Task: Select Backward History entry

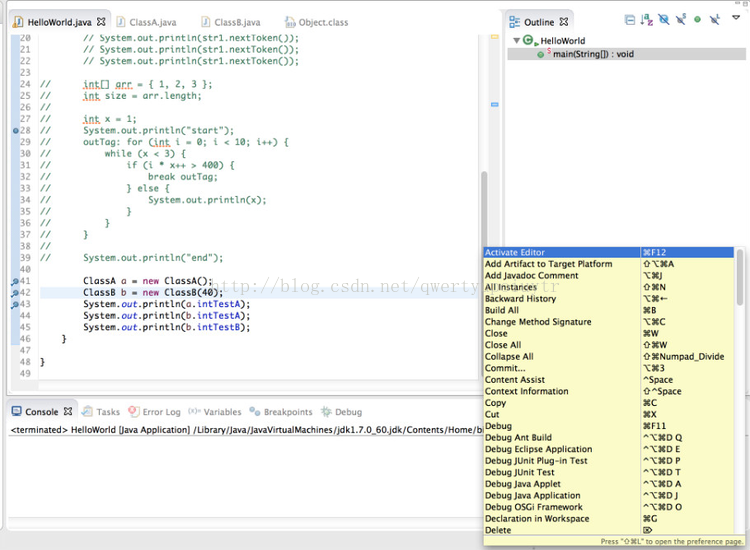Action: [608, 299]
